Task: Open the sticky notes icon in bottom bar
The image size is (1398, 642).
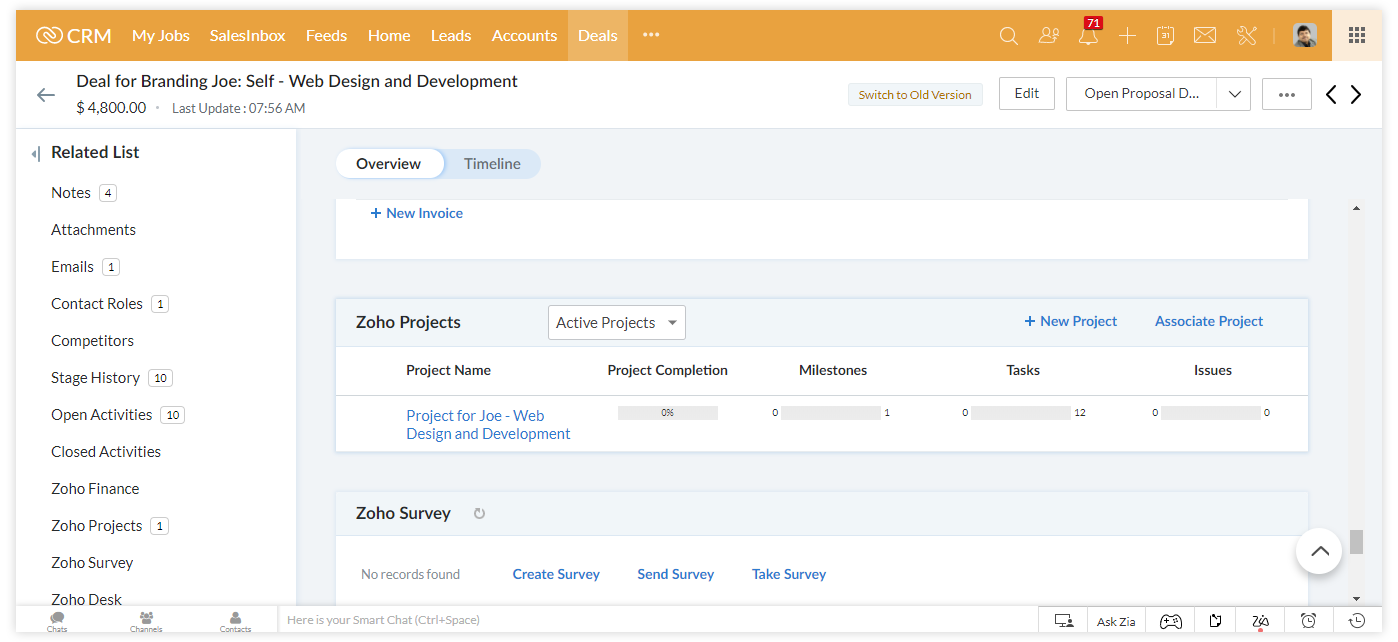Action: point(1215,621)
